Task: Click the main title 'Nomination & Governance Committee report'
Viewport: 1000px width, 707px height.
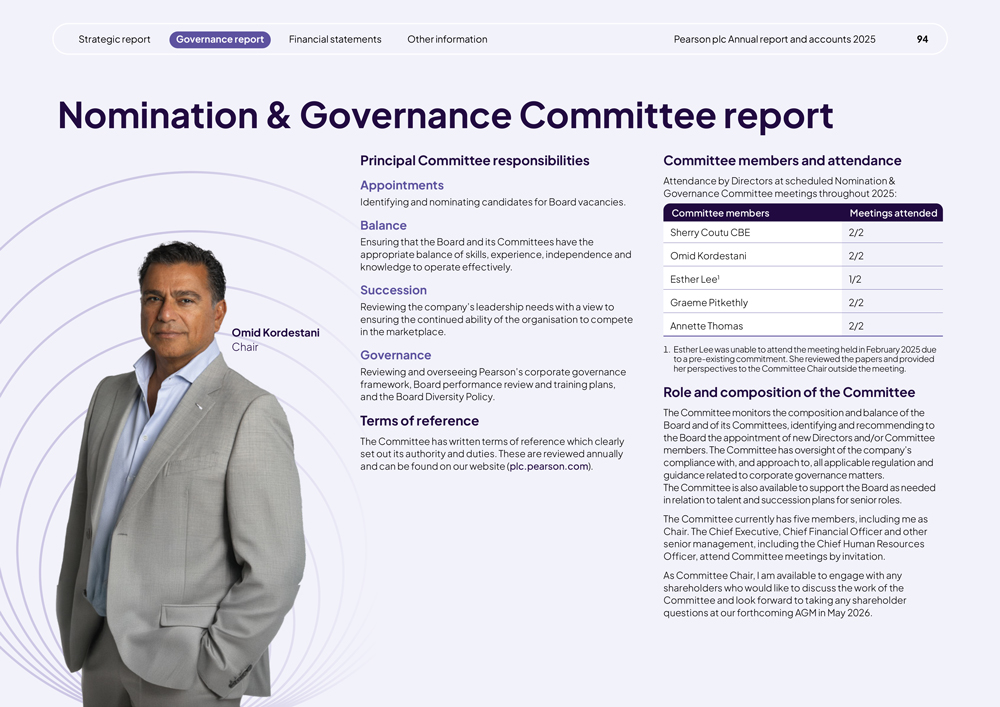Action: pyautogui.click(x=445, y=115)
